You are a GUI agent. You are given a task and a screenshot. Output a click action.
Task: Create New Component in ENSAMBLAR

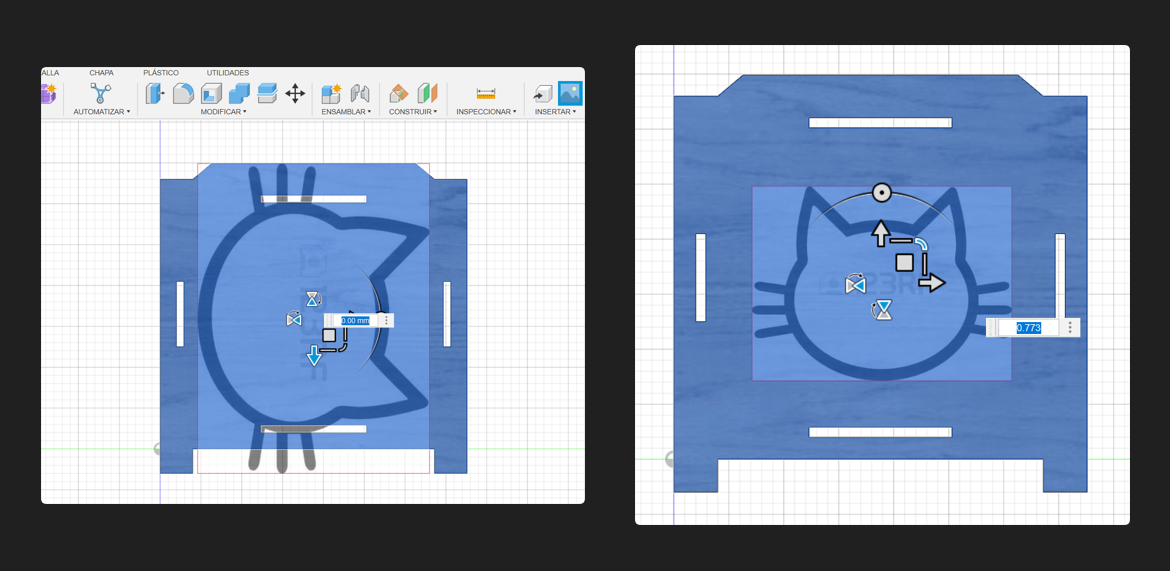(331, 93)
